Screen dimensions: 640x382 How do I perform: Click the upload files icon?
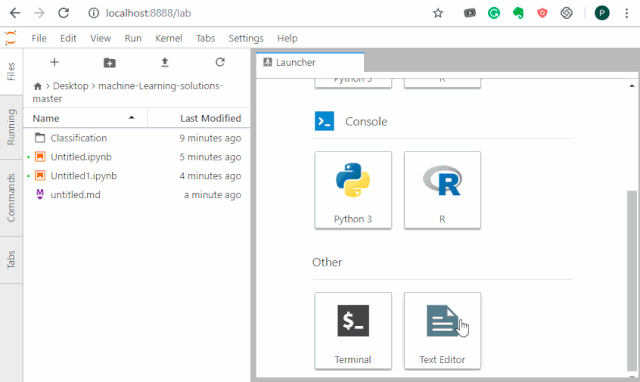[x=164, y=62]
